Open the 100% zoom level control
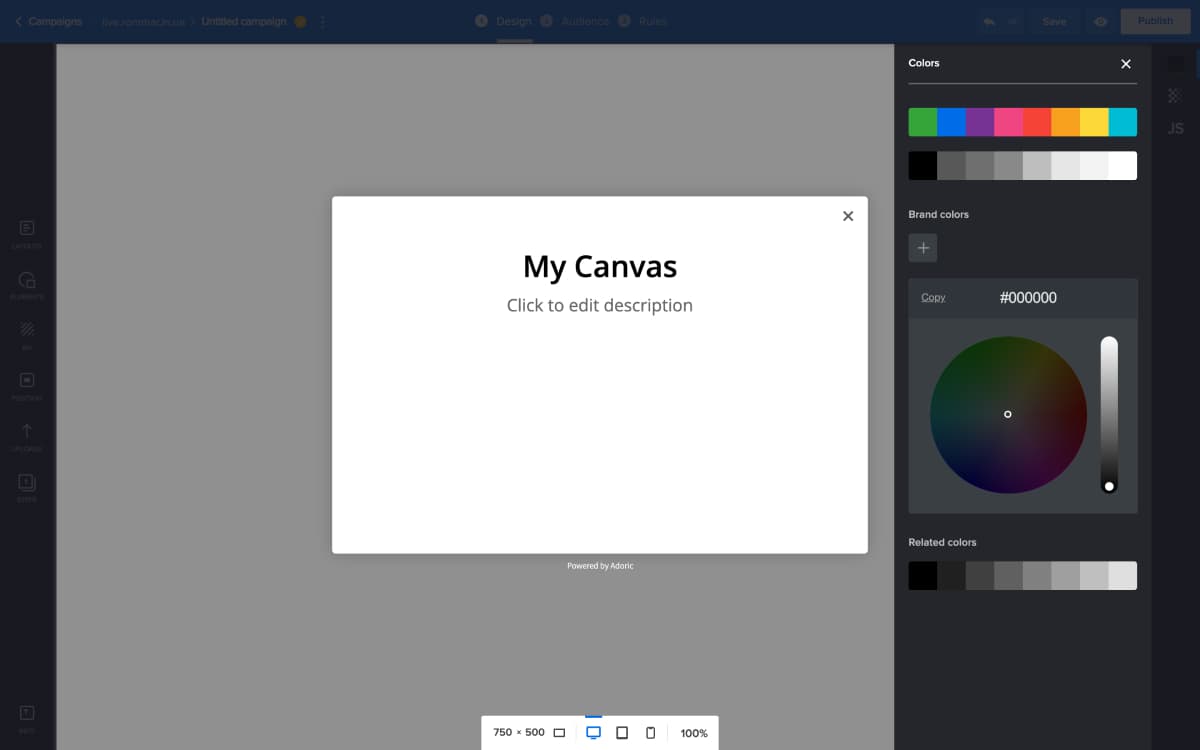The image size is (1200, 750). (694, 733)
